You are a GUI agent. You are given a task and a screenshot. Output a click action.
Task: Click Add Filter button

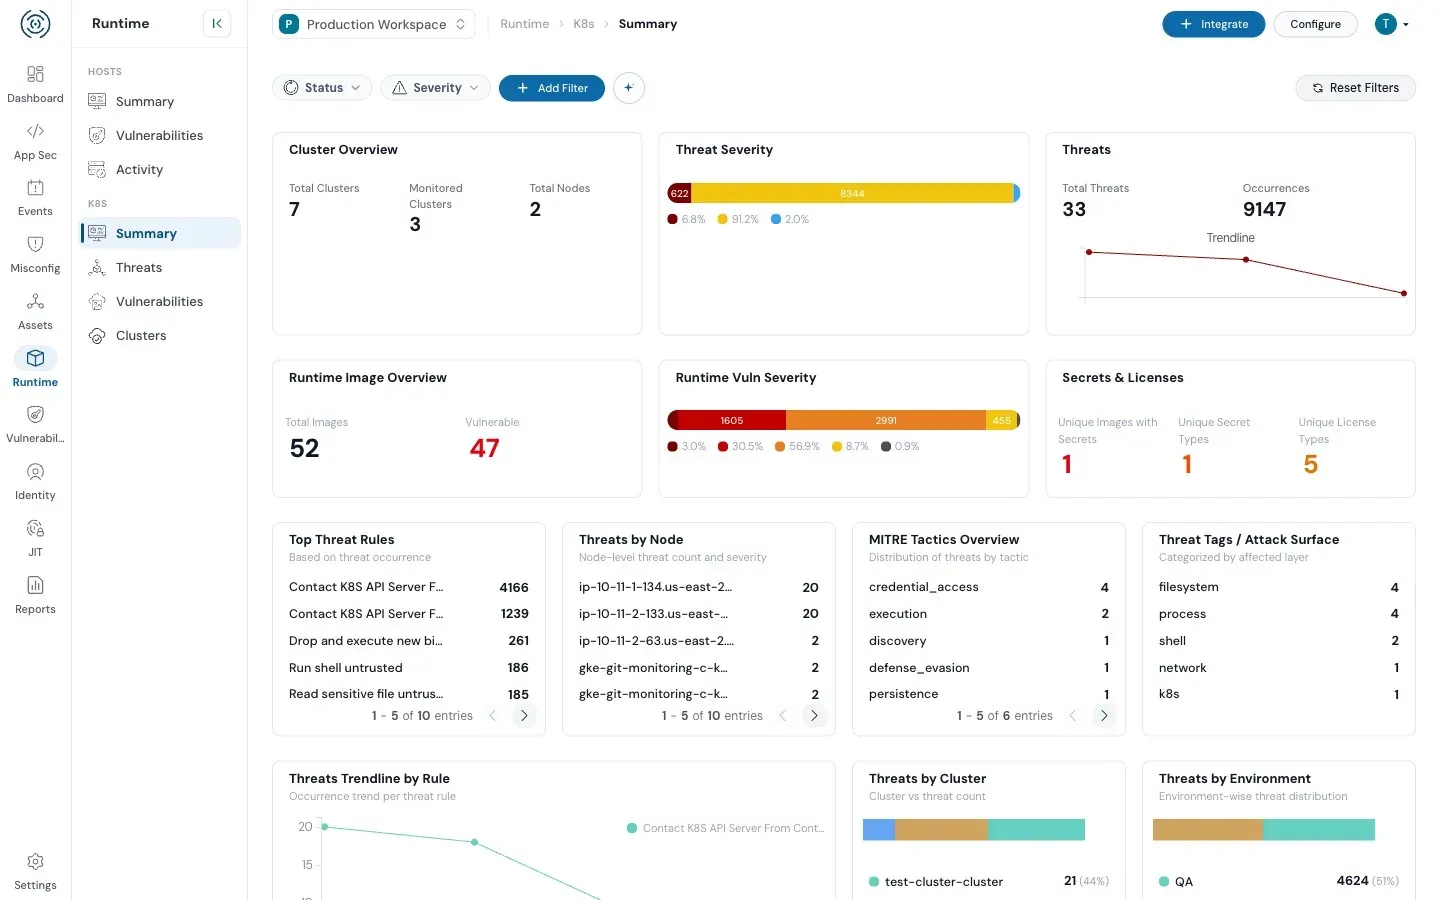(x=552, y=88)
